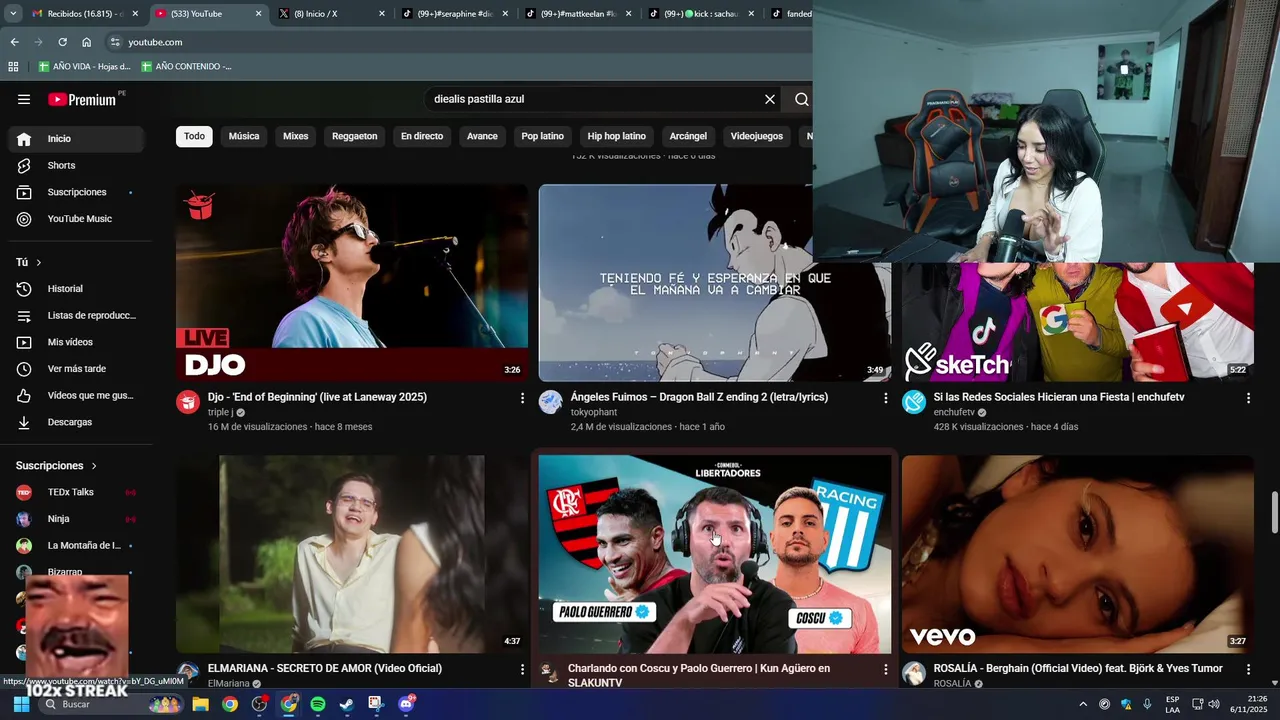Open Shorts in the sidebar
Image resolution: width=1280 pixels, height=720 pixels.
coord(76,165)
